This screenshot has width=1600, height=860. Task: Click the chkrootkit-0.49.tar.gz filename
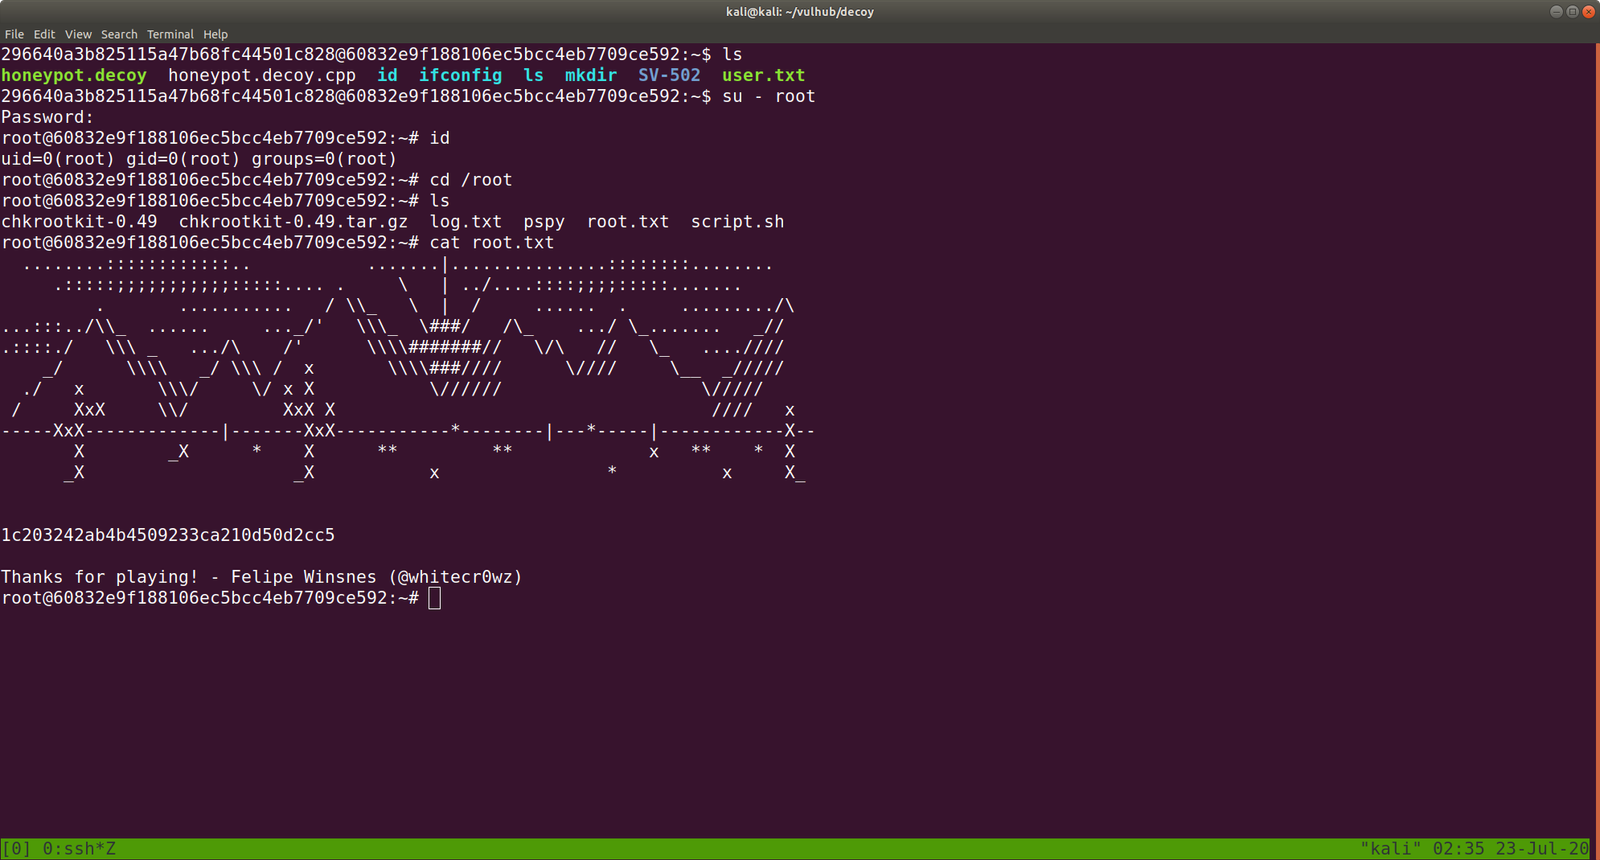pos(293,222)
